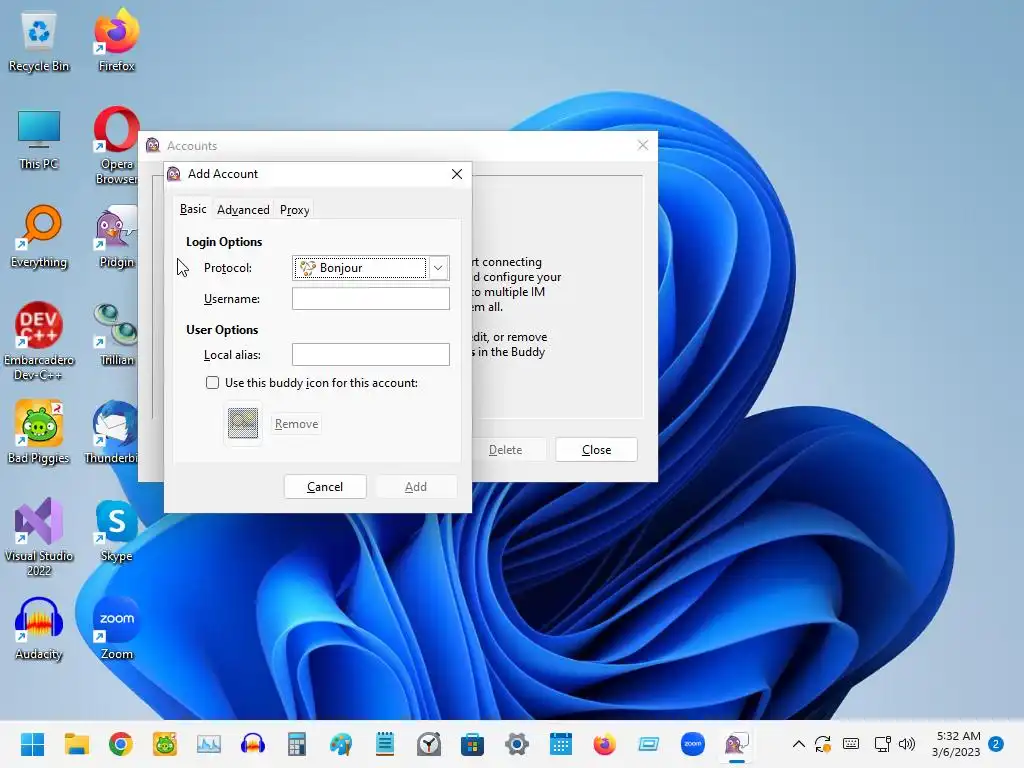
Task: Click the Local alias input field
Action: (x=370, y=355)
